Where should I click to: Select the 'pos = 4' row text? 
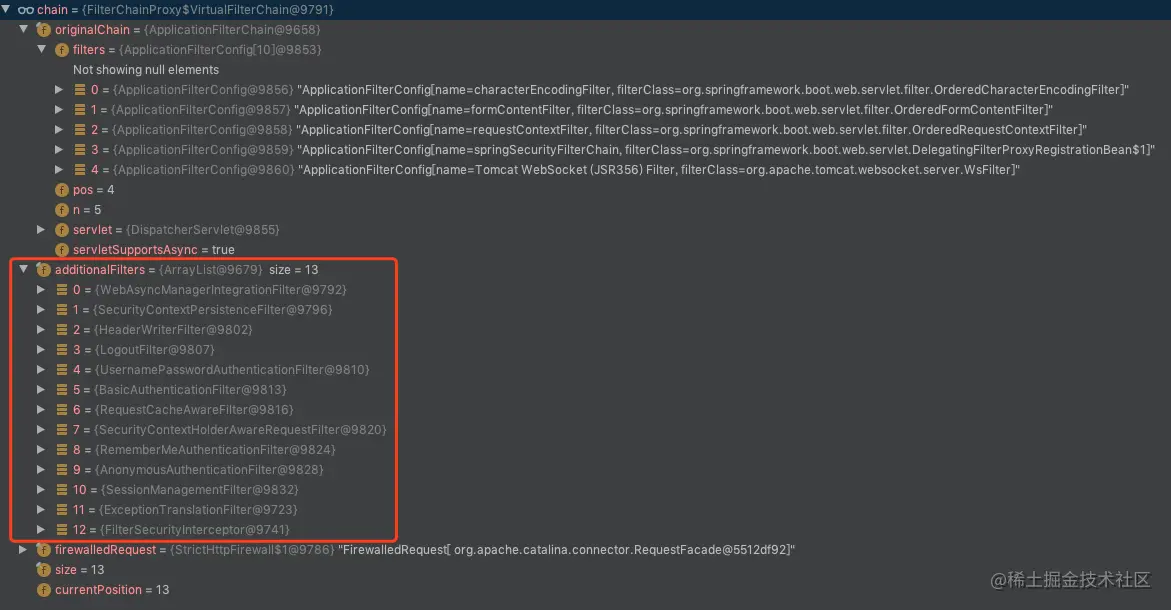click(93, 190)
